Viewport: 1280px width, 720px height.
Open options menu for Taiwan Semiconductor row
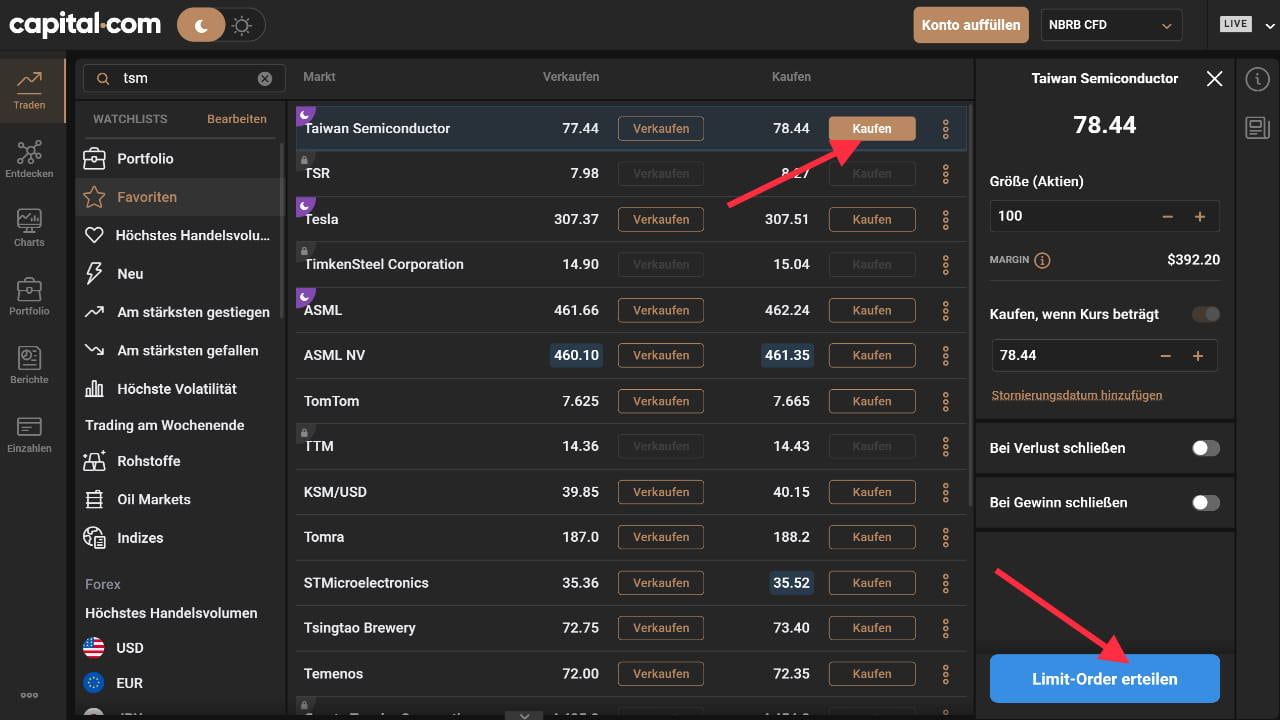coord(946,128)
